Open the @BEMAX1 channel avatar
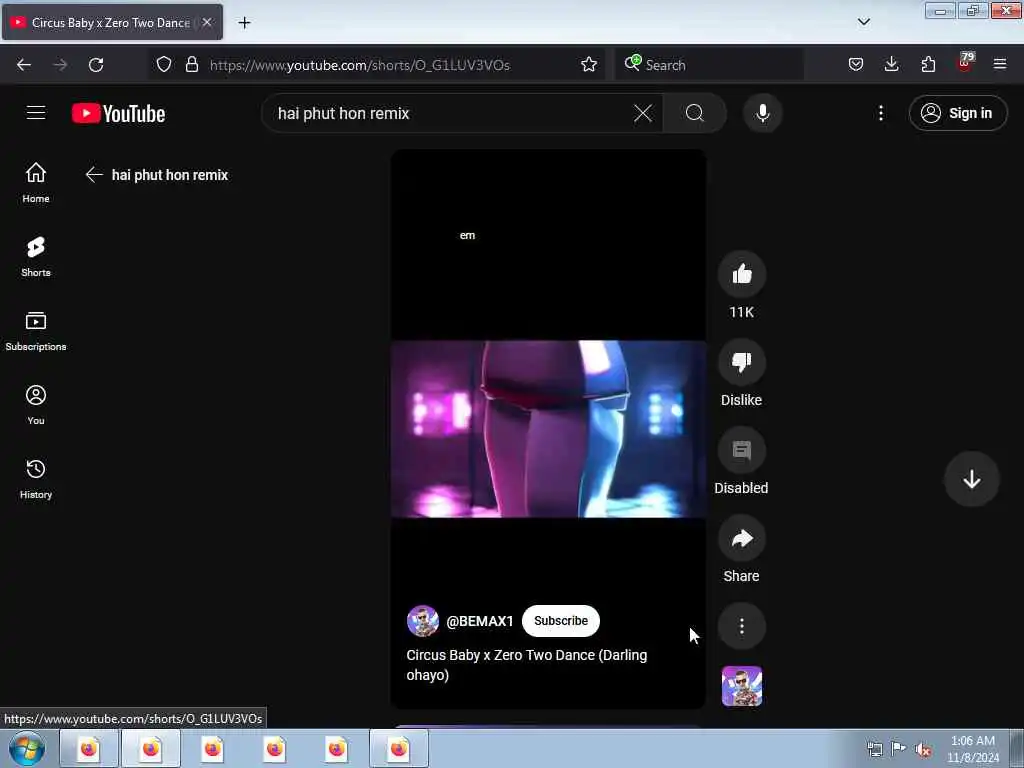The height and width of the screenshot is (768, 1024). pos(423,620)
